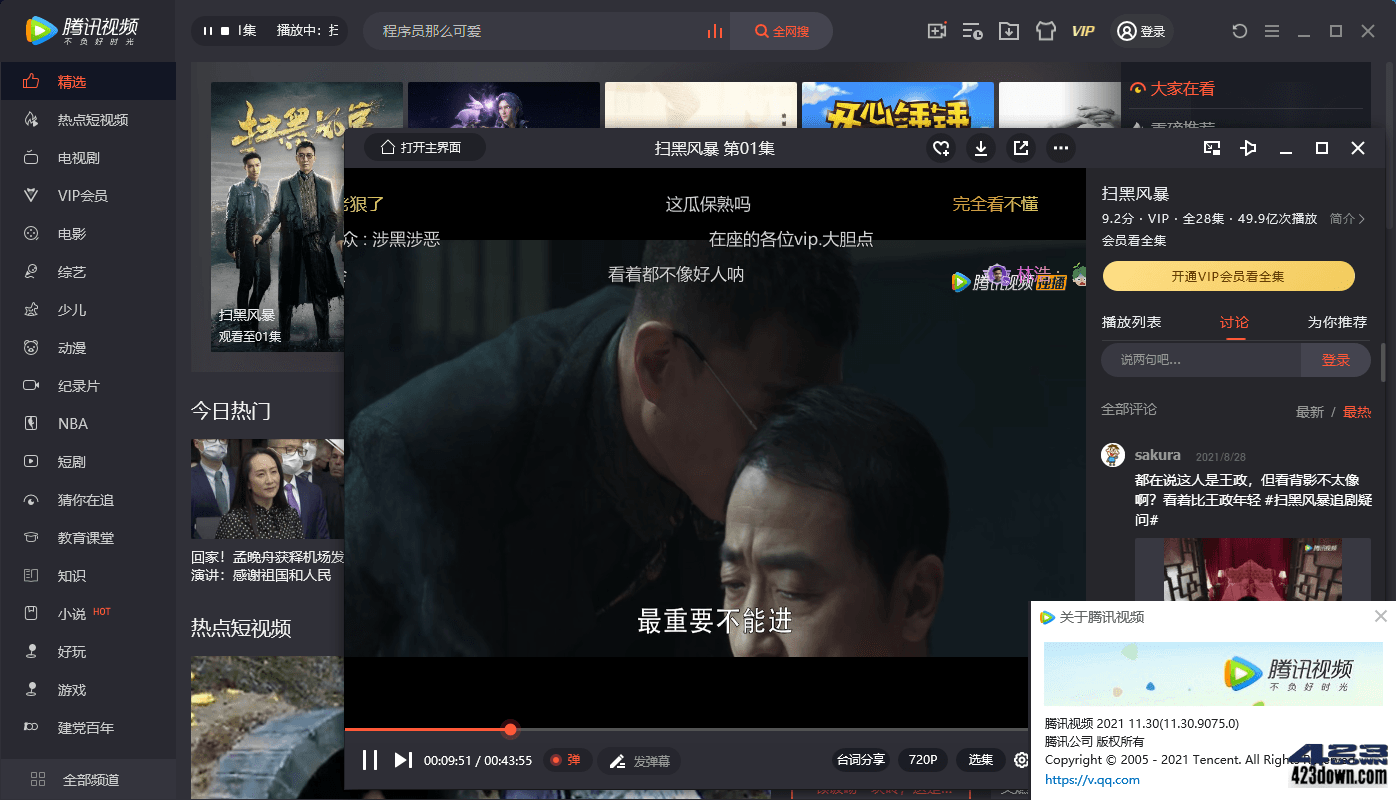Click 开通VIP会员看全集 button
Image resolution: width=1396 pixels, height=800 pixels.
tap(1228, 276)
